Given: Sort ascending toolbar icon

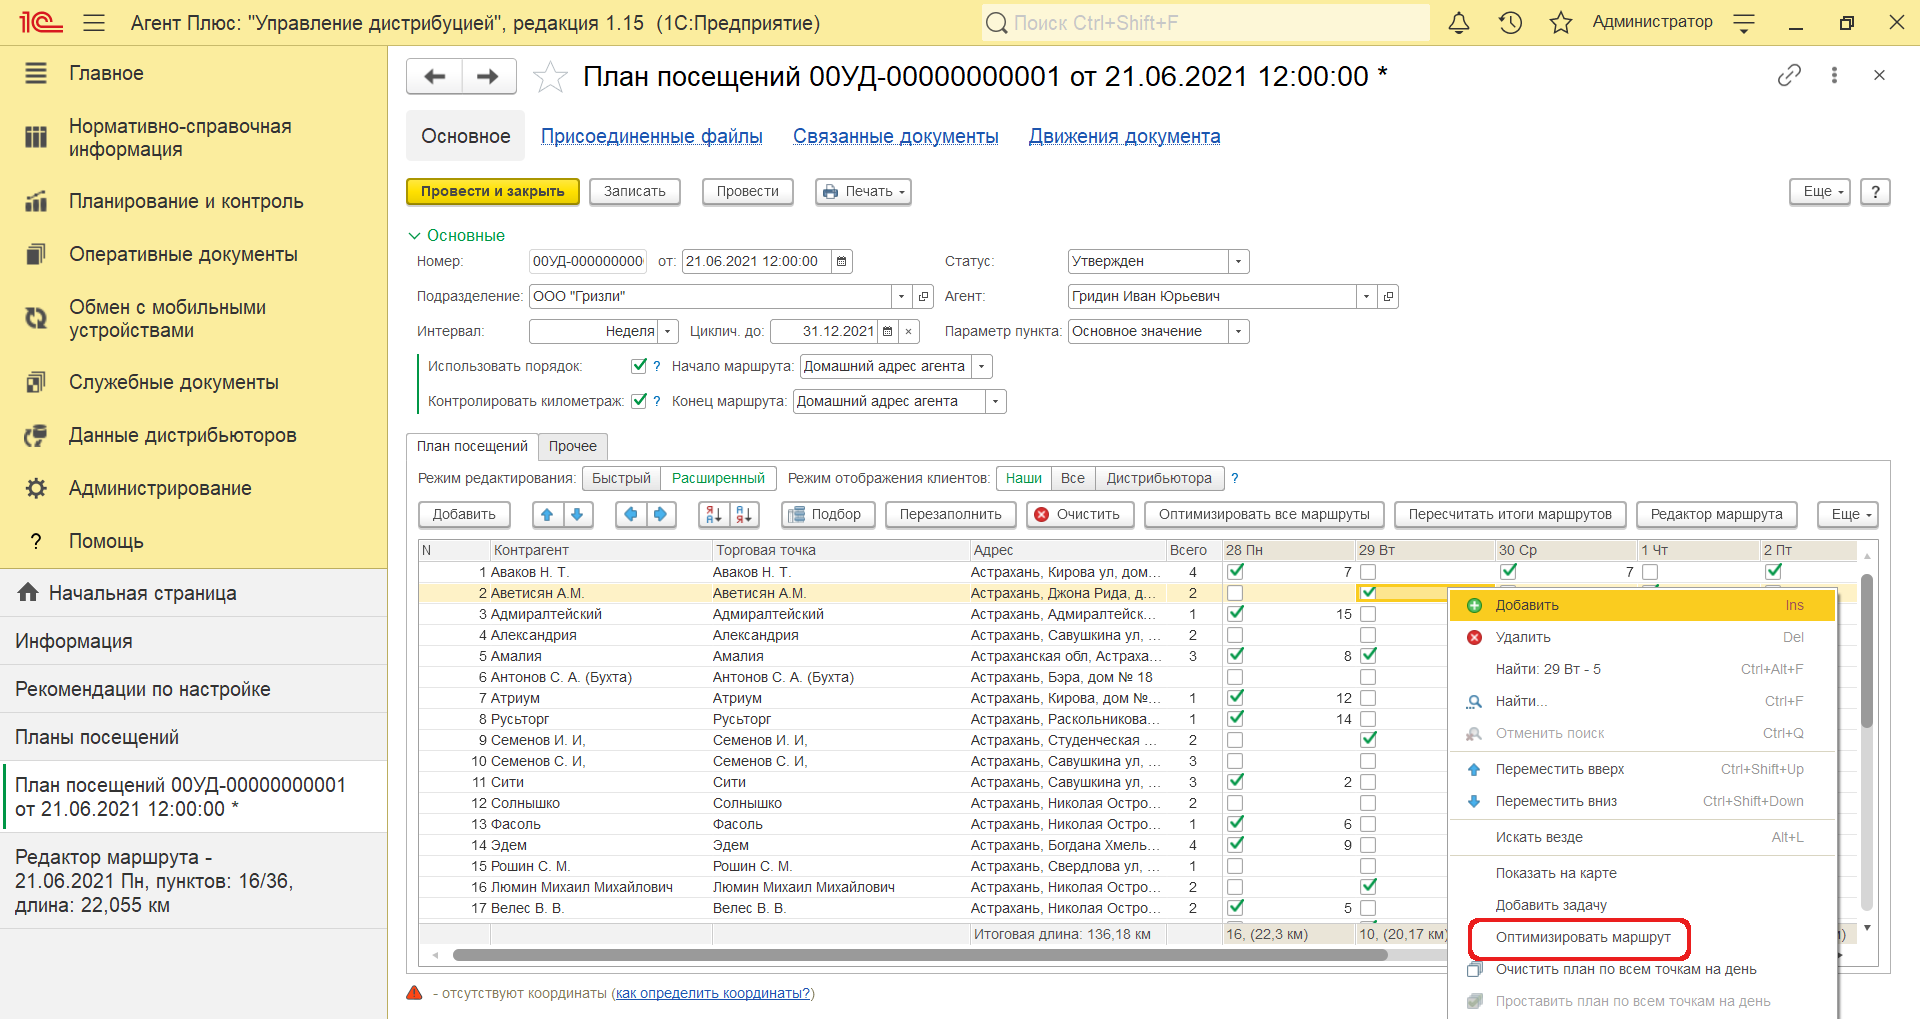Looking at the screenshot, I should (x=714, y=515).
